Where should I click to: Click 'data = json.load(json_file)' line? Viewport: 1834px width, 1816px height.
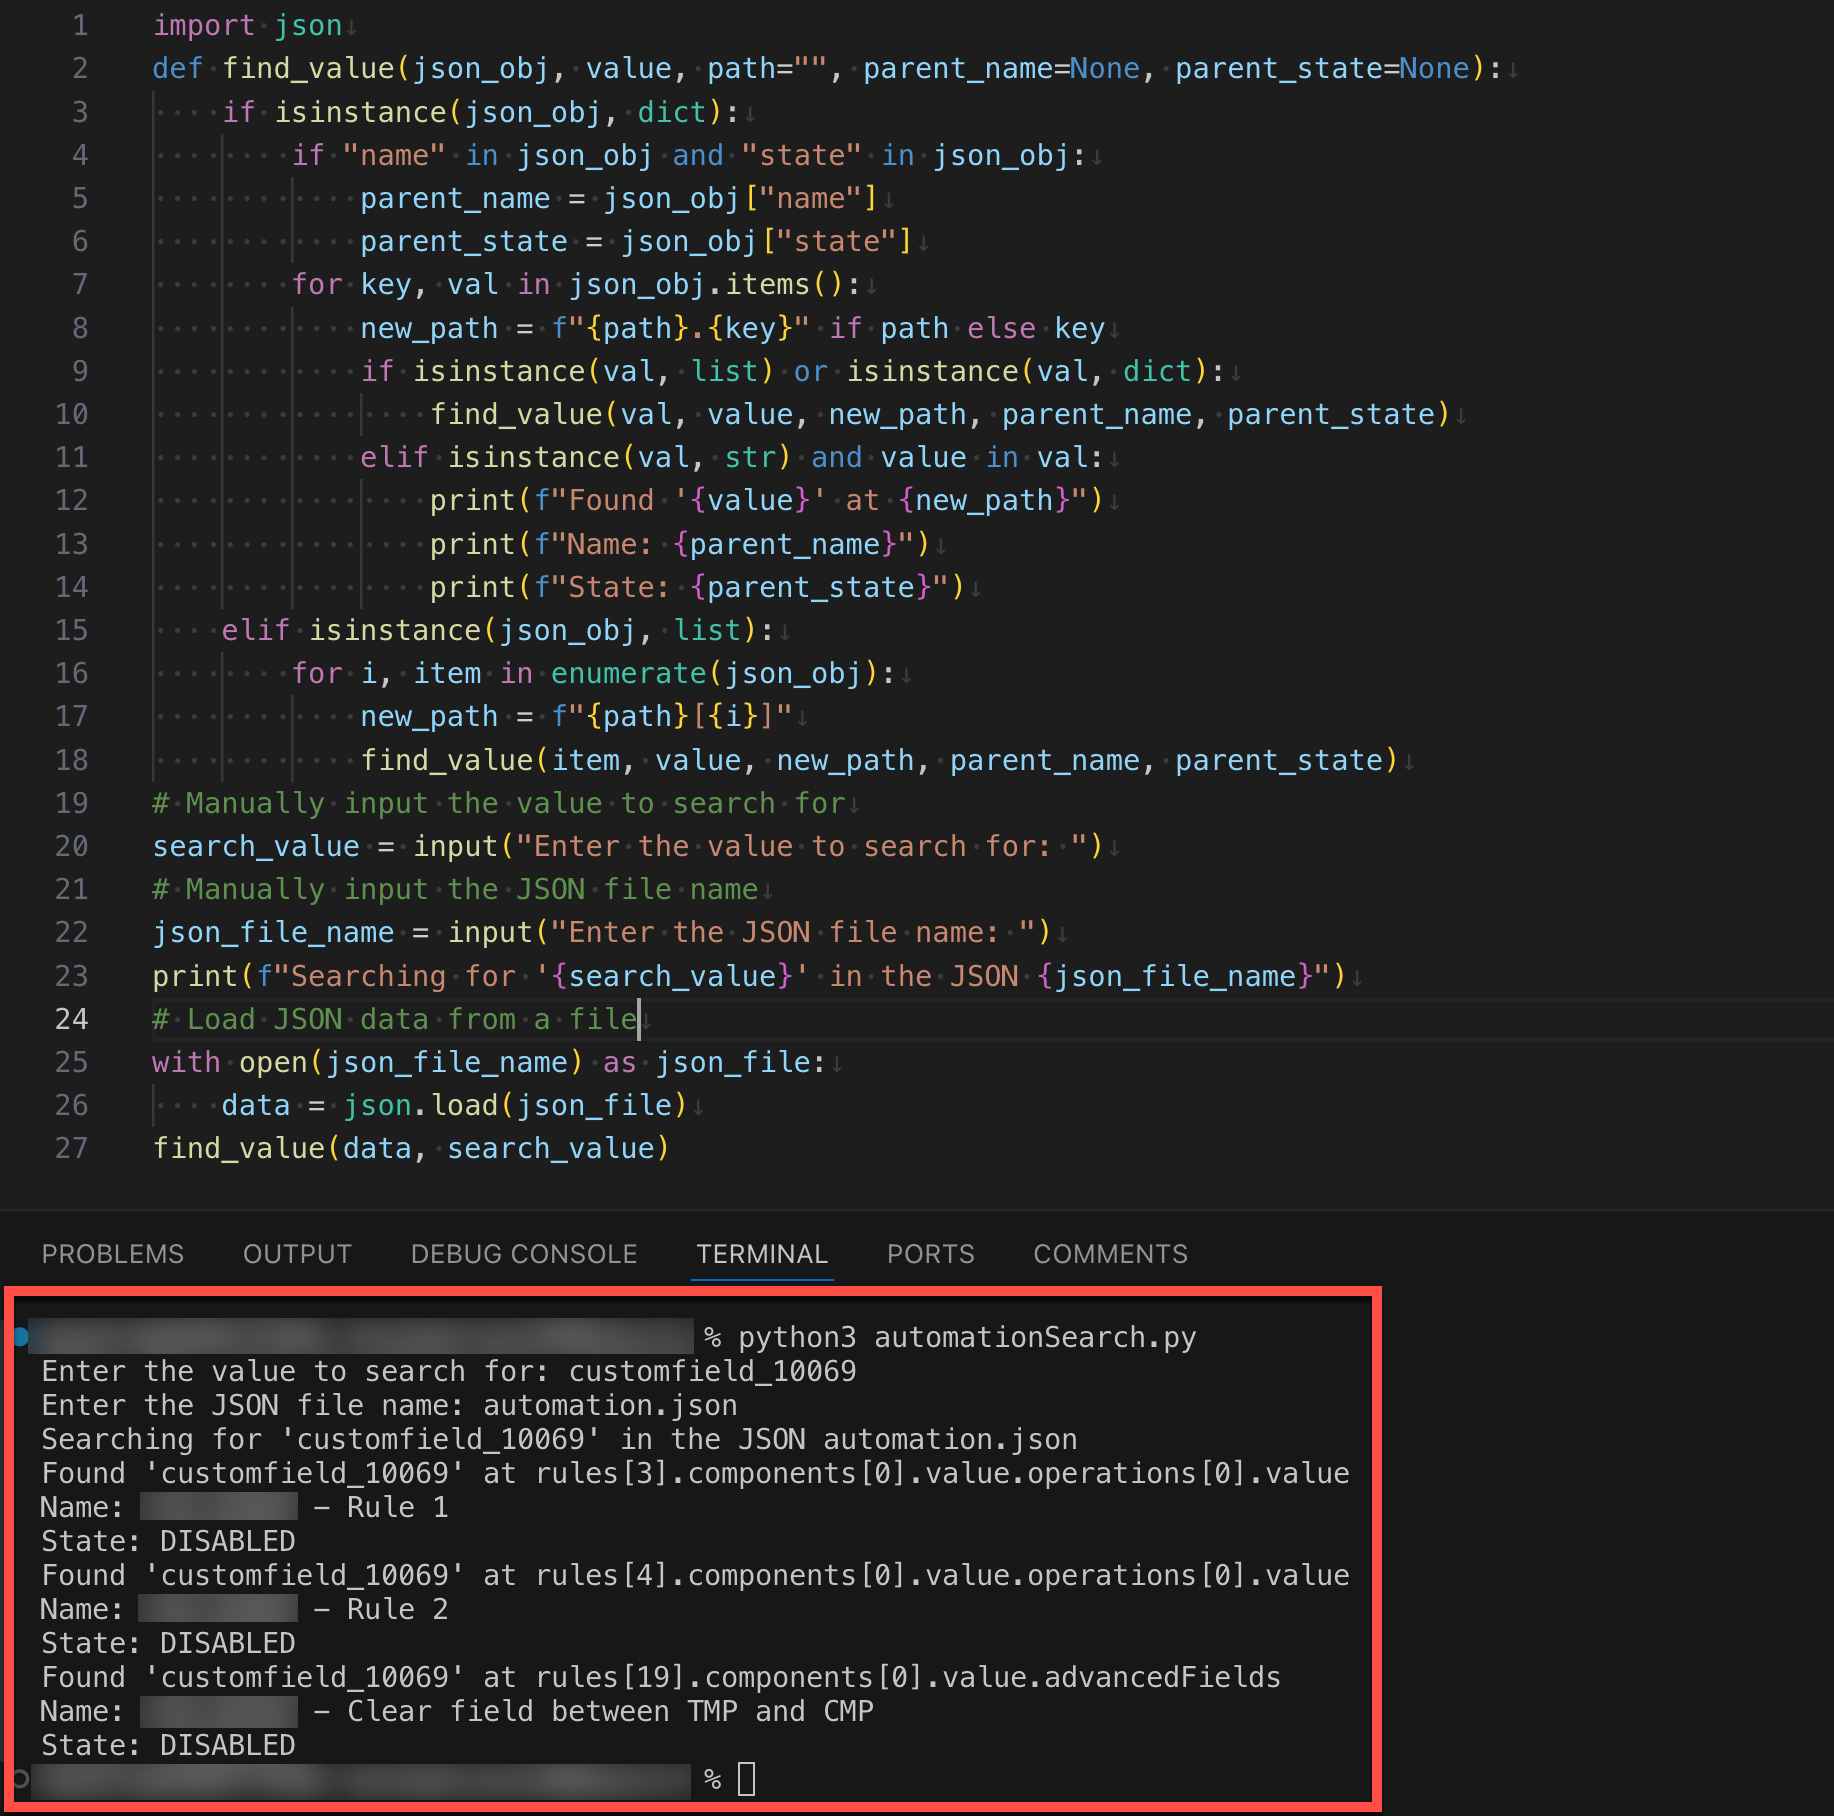pos(454,1105)
